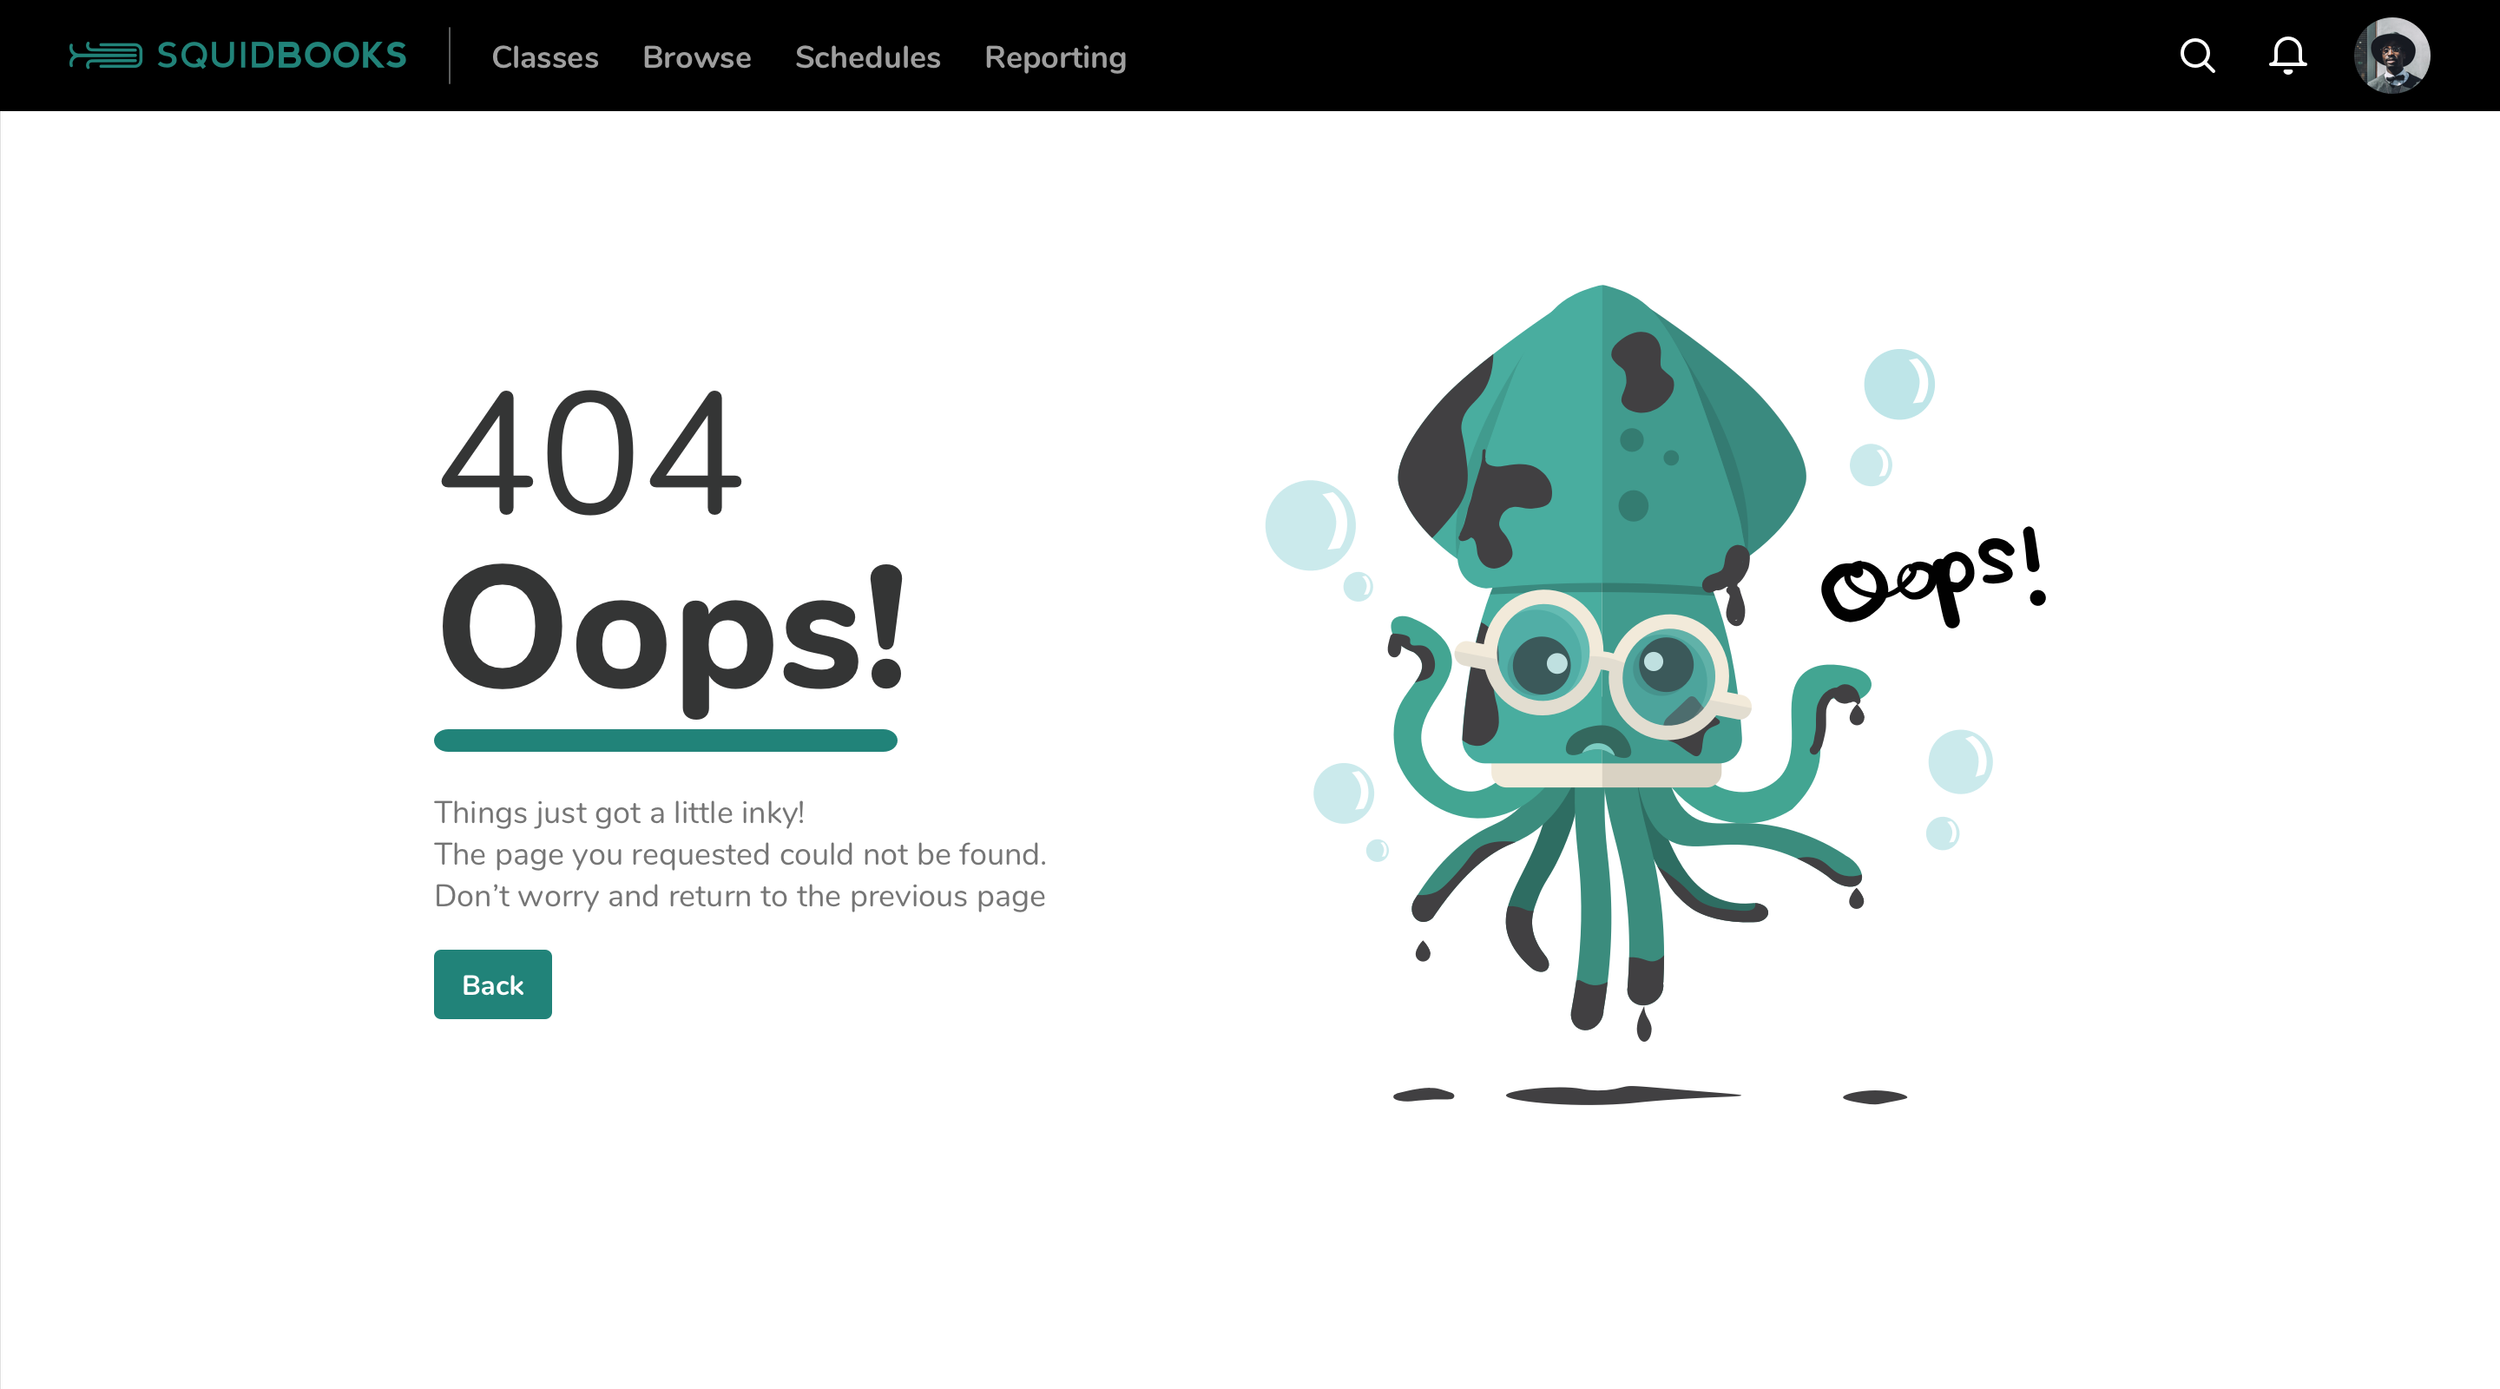Click the 'return to the previous page' text
This screenshot has height=1389, width=2500.
[x=856, y=896]
